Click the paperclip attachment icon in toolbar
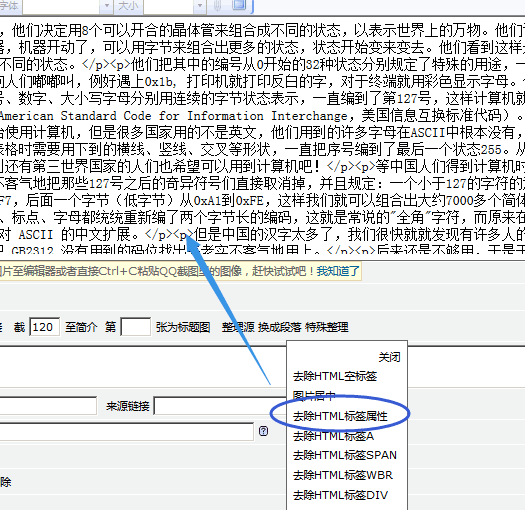Screen dimensions: 525x510 [217, 6]
